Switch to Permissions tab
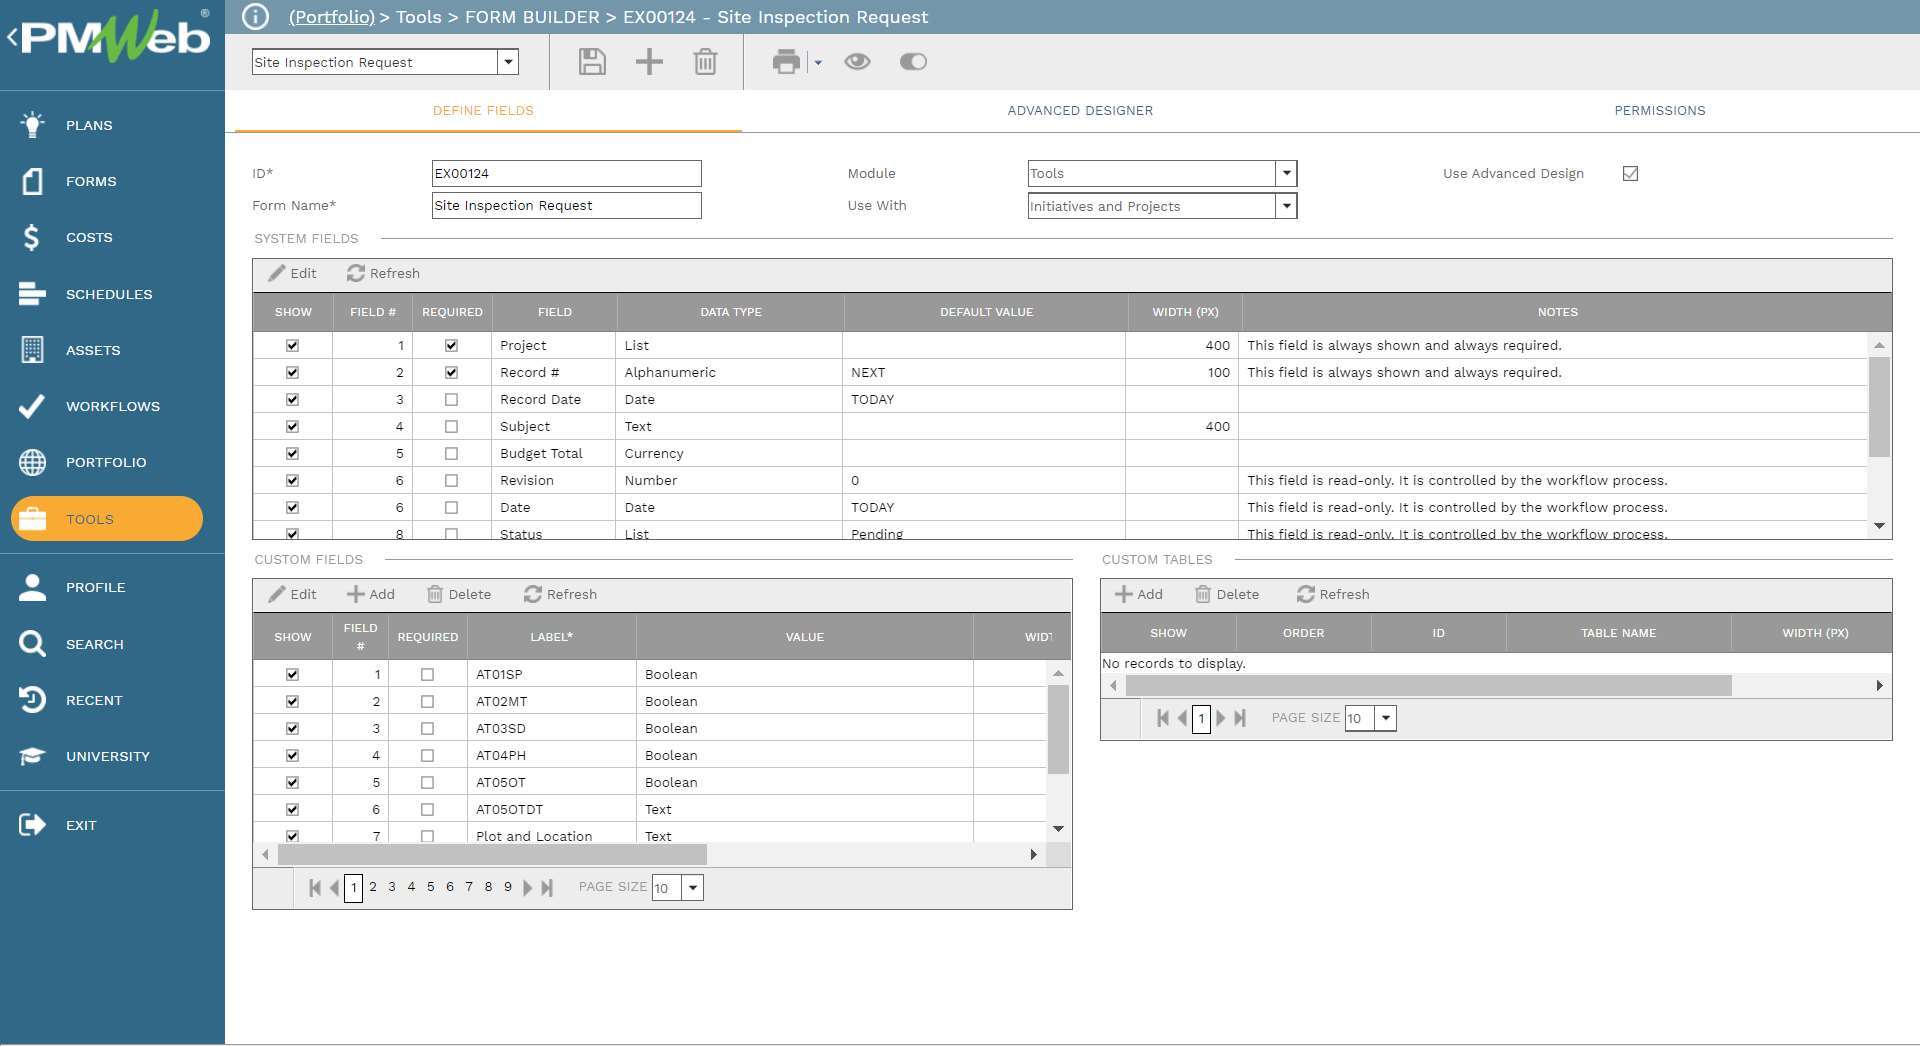This screenshot has height=1046, width=1920. click(1660, 111)
